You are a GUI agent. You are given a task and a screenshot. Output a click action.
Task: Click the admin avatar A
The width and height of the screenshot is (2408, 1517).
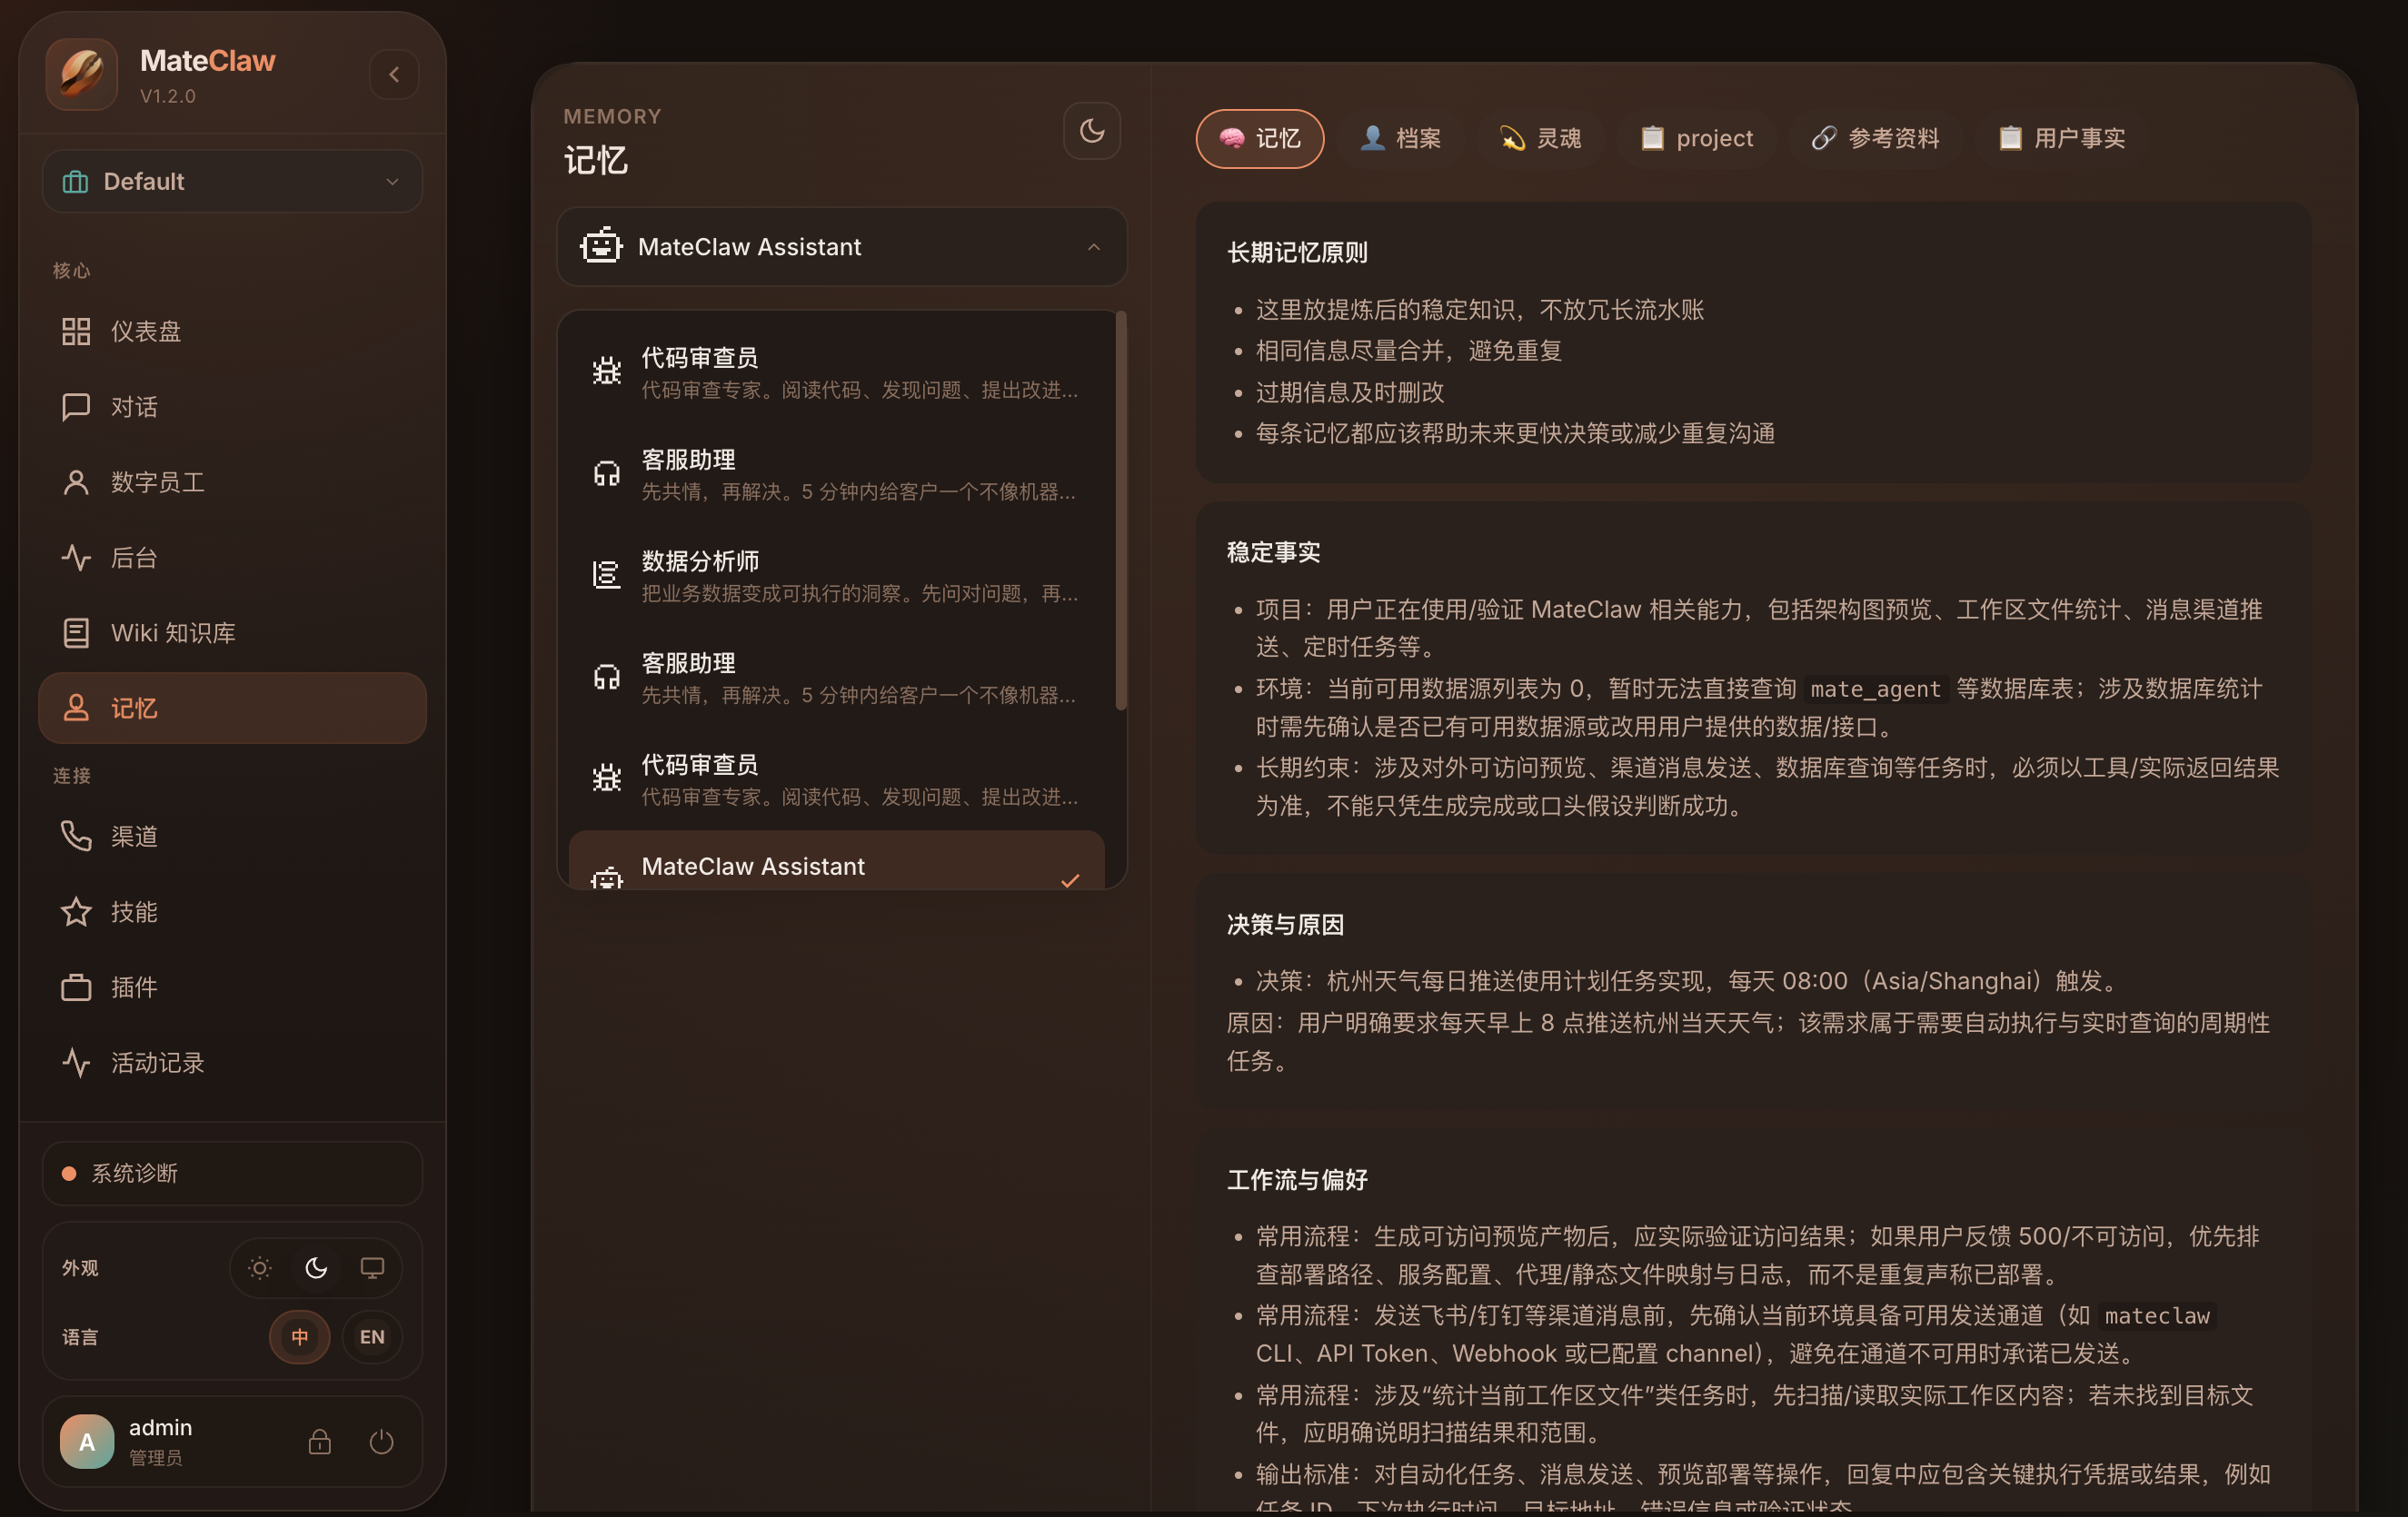(x=87, y=1441)
